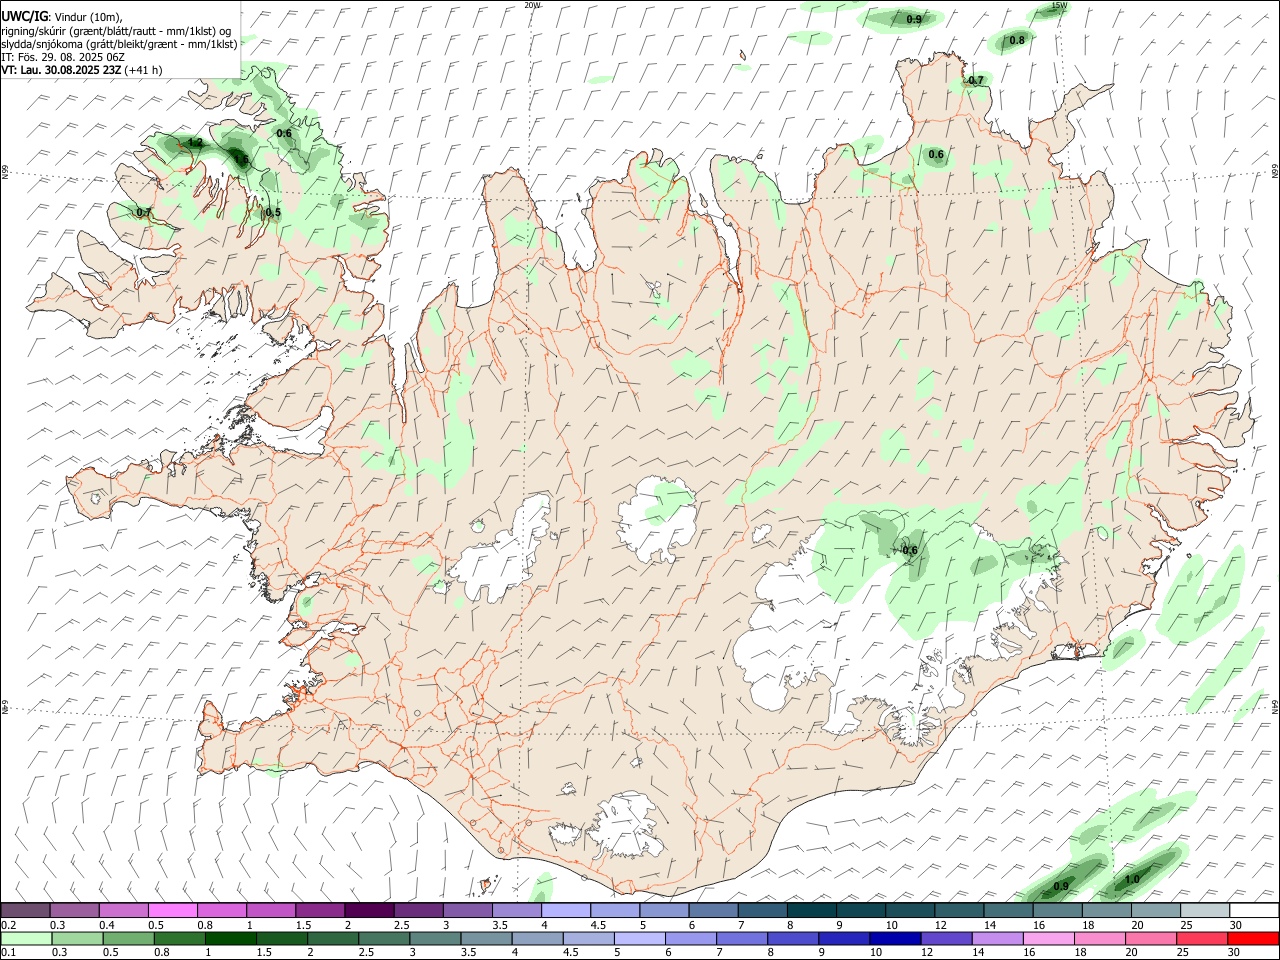Click the '25' value label in bottom legend row
The image size is (1280, 960).
[1185, 953]
